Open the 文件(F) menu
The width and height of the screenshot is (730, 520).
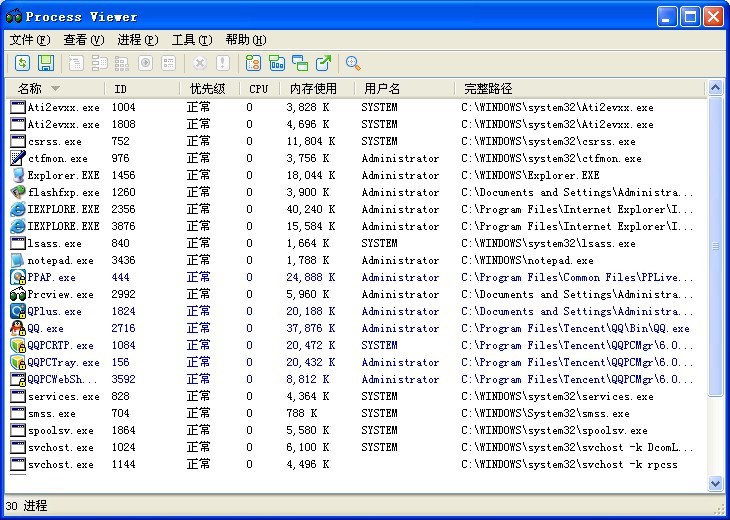pos(29,40)
